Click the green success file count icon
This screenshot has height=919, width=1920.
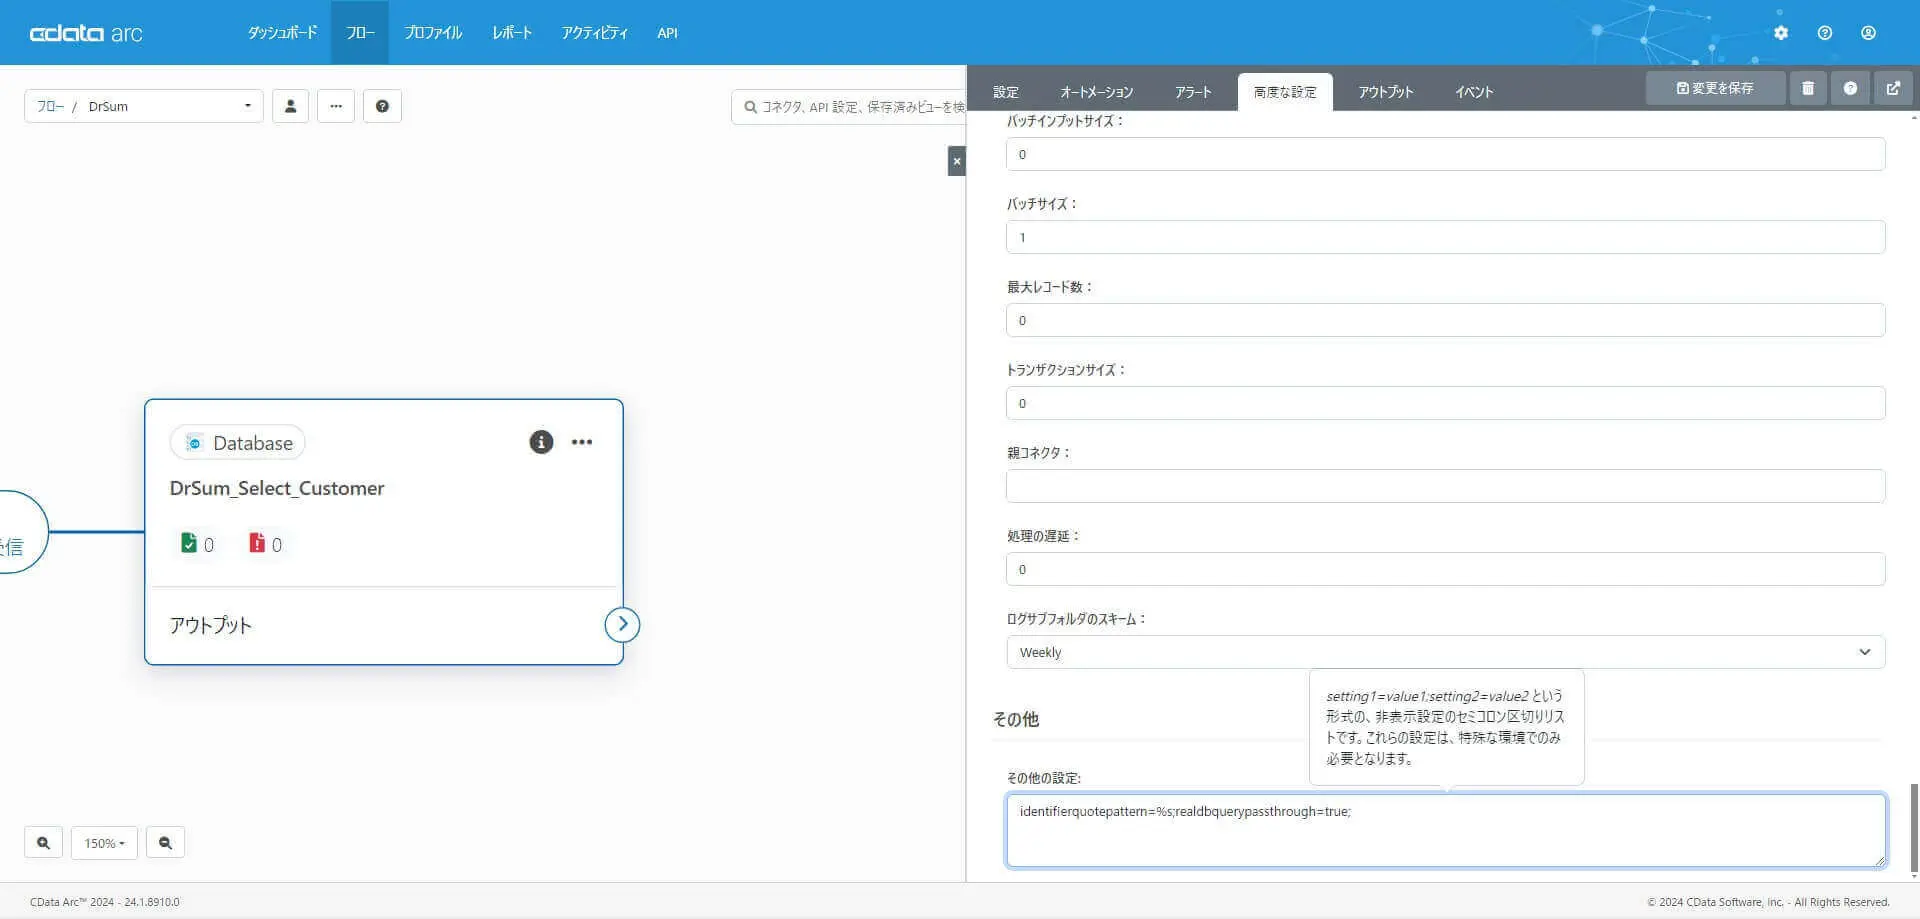point(189,543)
